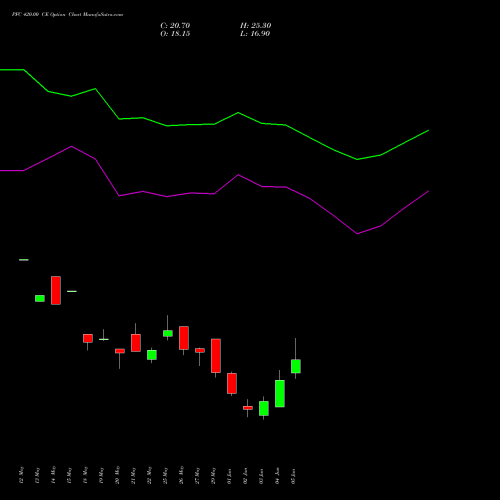Screen dimensions: 500x500
Task: Click the small red candlestick above 27 May
Action: pyautogui.click(x=200, y=350)
